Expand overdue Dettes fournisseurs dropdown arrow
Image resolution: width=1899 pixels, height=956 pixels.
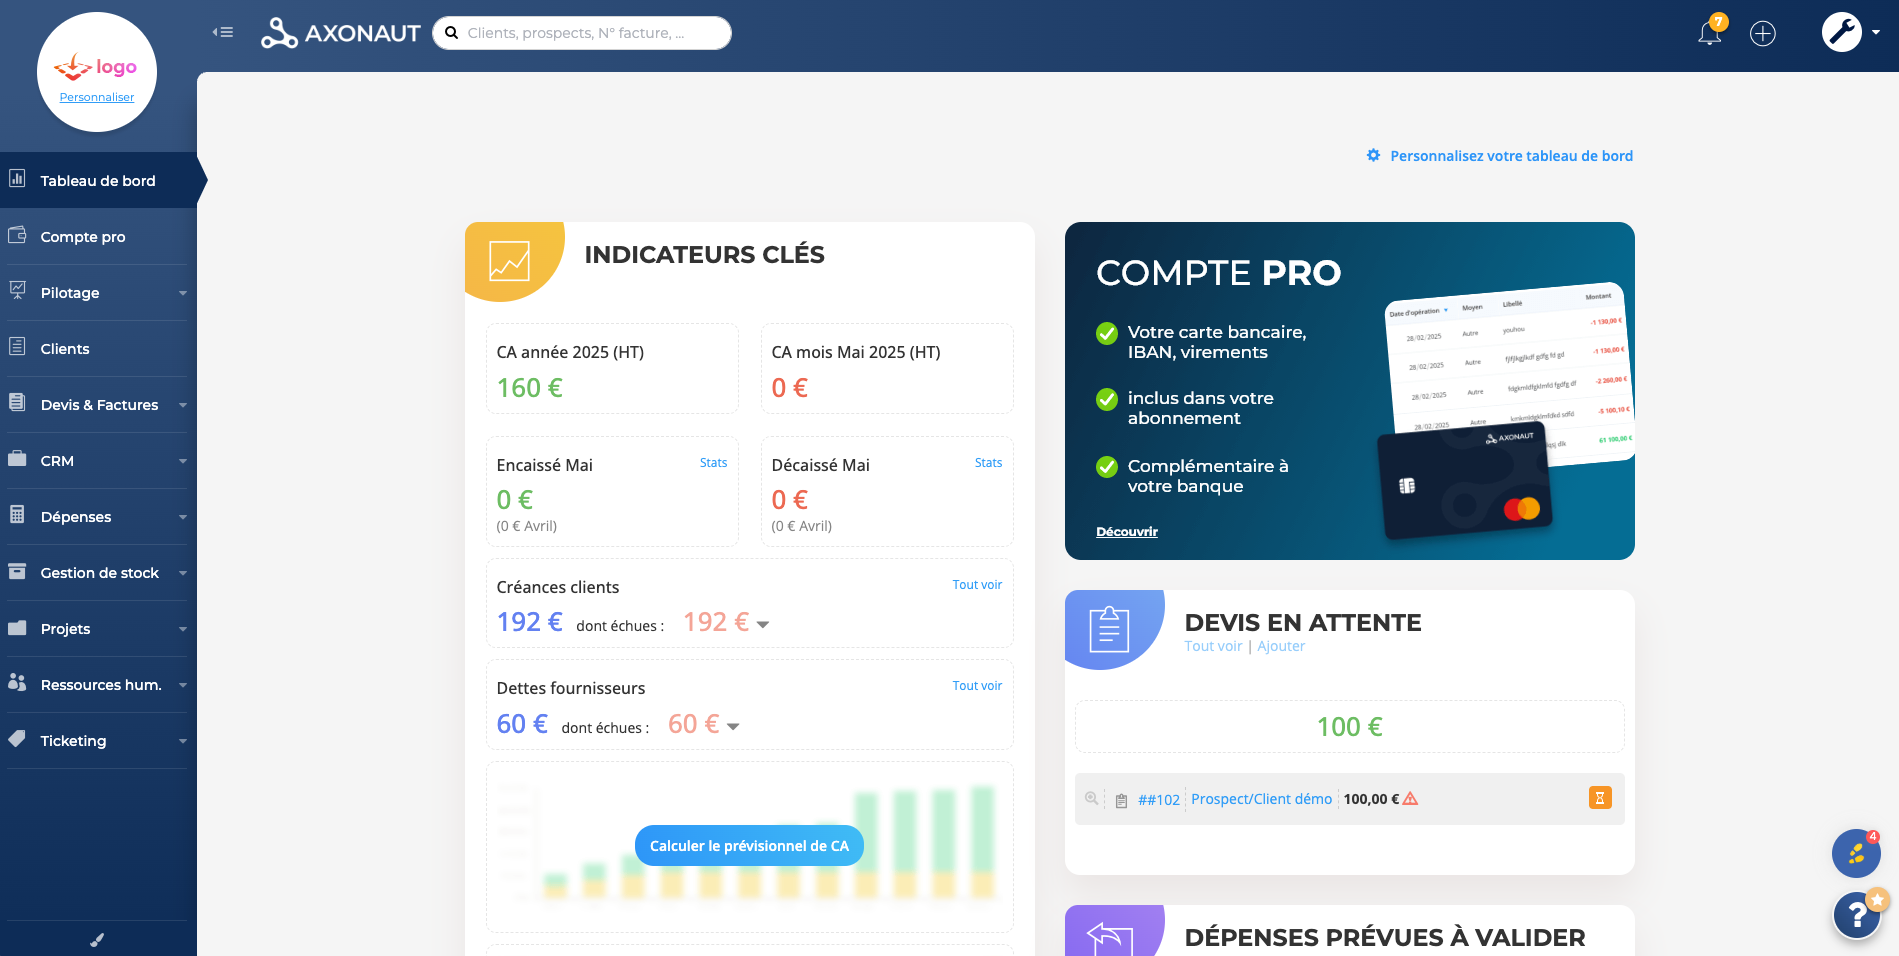pyautogui.click(x=733, y=727)
